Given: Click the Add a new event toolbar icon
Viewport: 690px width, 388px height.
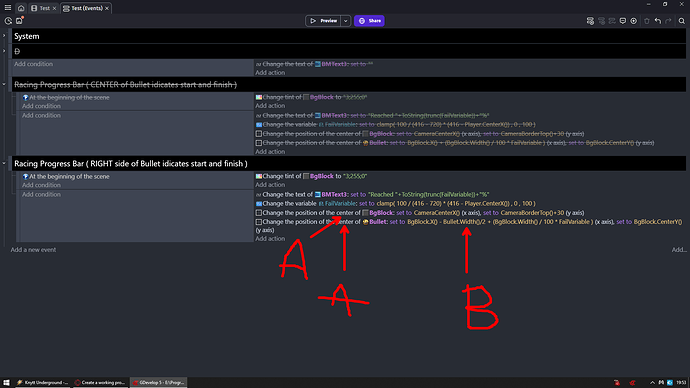Looking at the screenshot, I should [590, 21].
